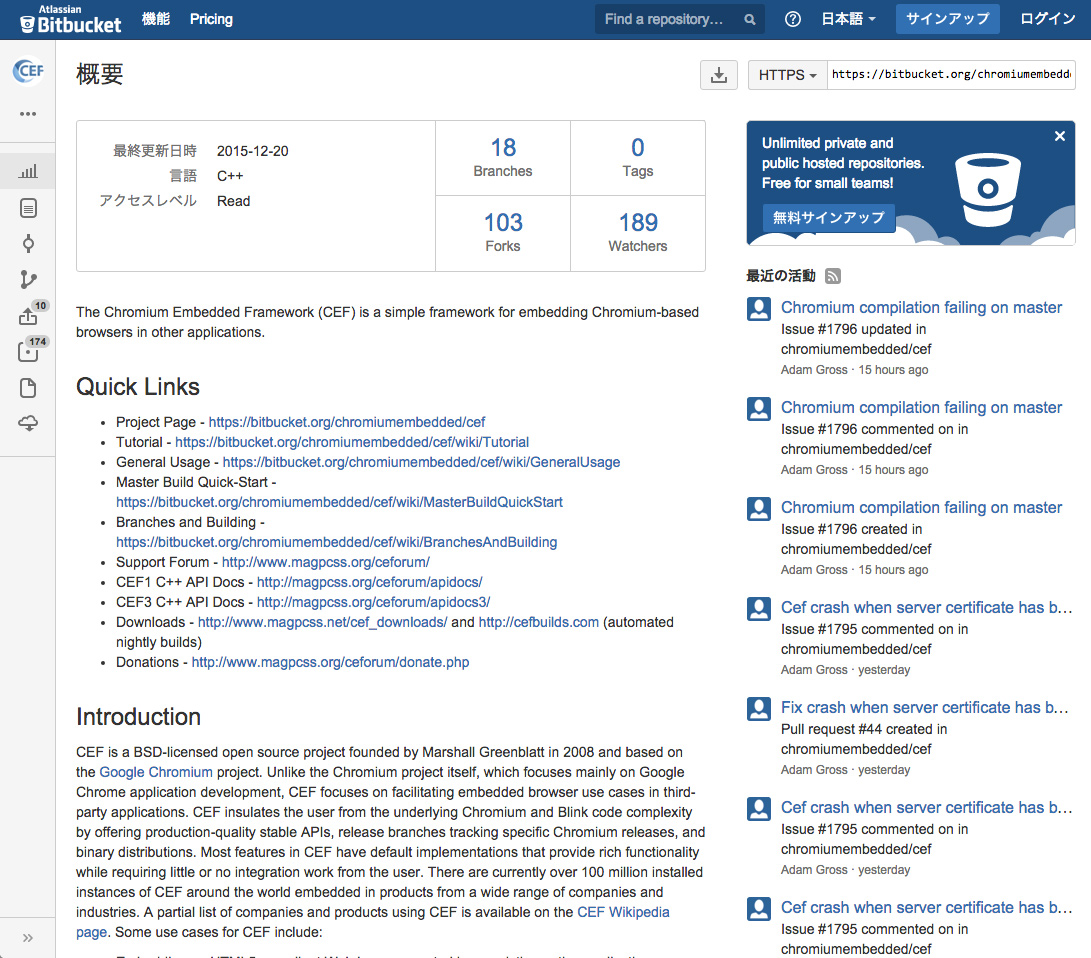Click avatar beside Pull request #44 entry

pyautogui.click(x=759, y=709)
